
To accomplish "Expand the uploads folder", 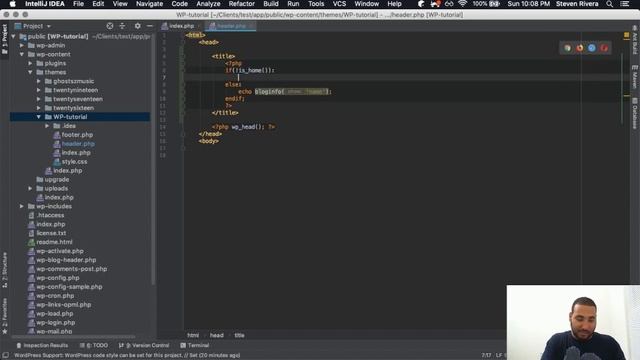I will [30, 189].
